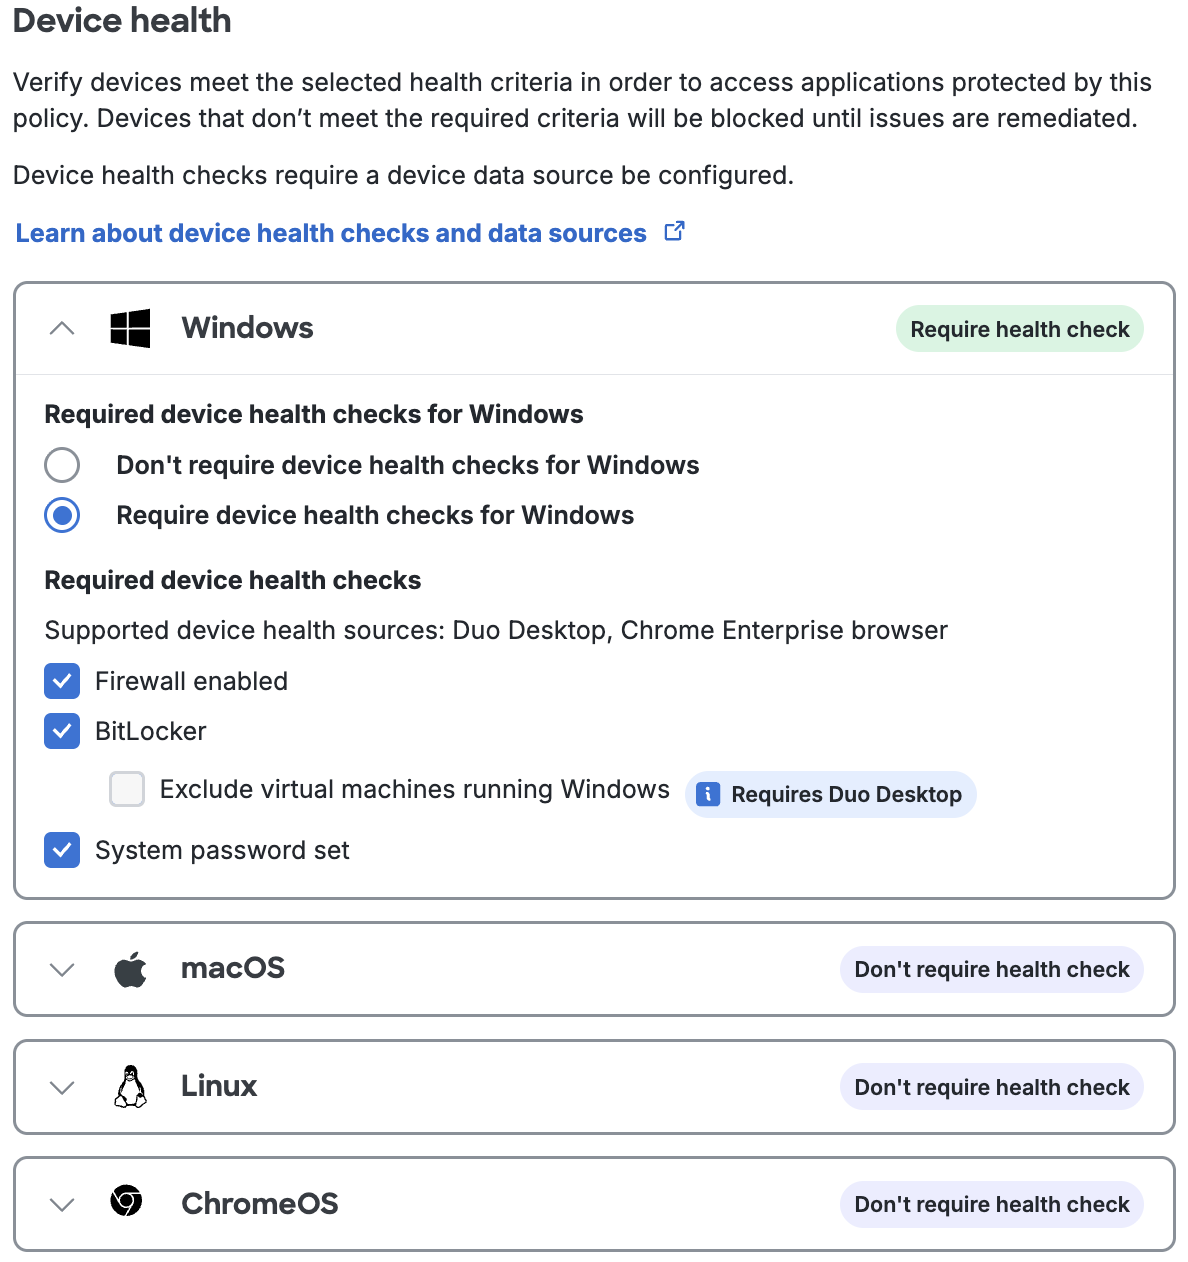Click the Requires Duo Desktop badge
Image resolution: width=1188 pixels, height=1262 pixels.
(x=831, y=794)
